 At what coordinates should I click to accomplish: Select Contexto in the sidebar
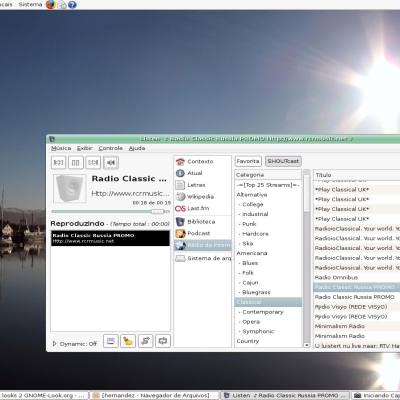click(203, 162)
